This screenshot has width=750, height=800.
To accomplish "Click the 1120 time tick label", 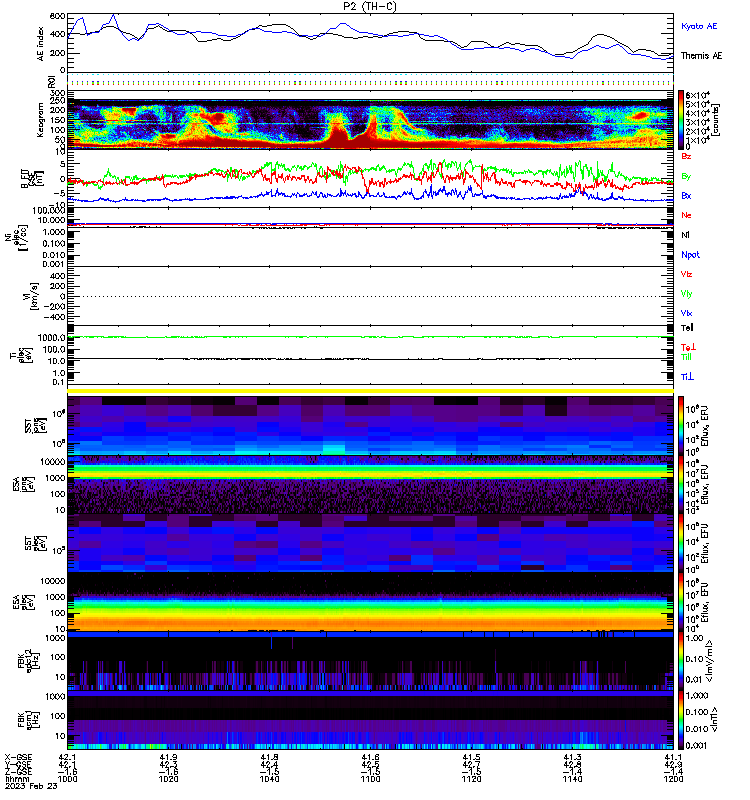I will click(x=471, y=779).
